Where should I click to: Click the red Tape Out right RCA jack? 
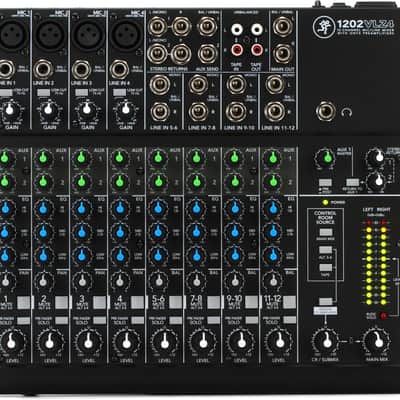click(257, 50)
